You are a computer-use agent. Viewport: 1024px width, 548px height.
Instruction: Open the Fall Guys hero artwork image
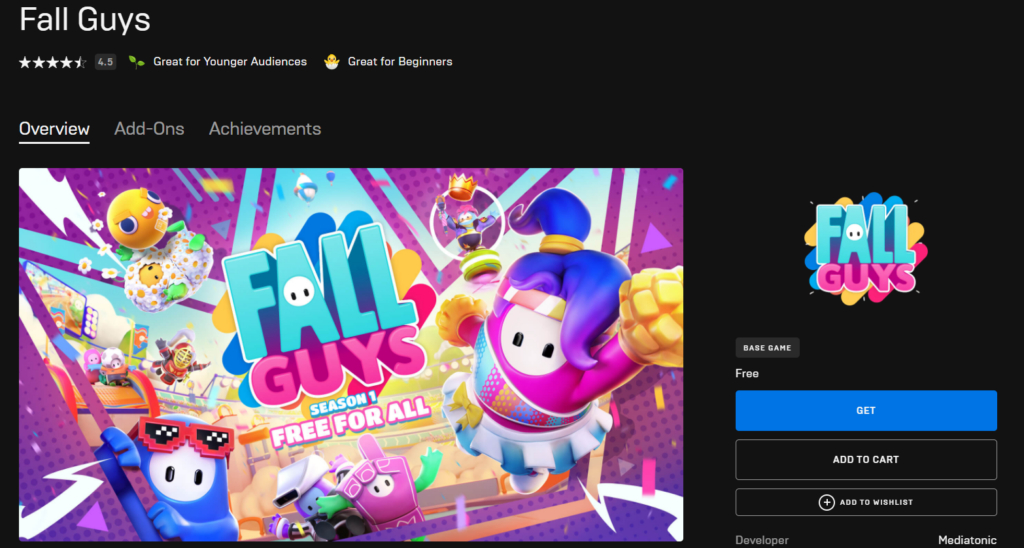pos(351,355)
